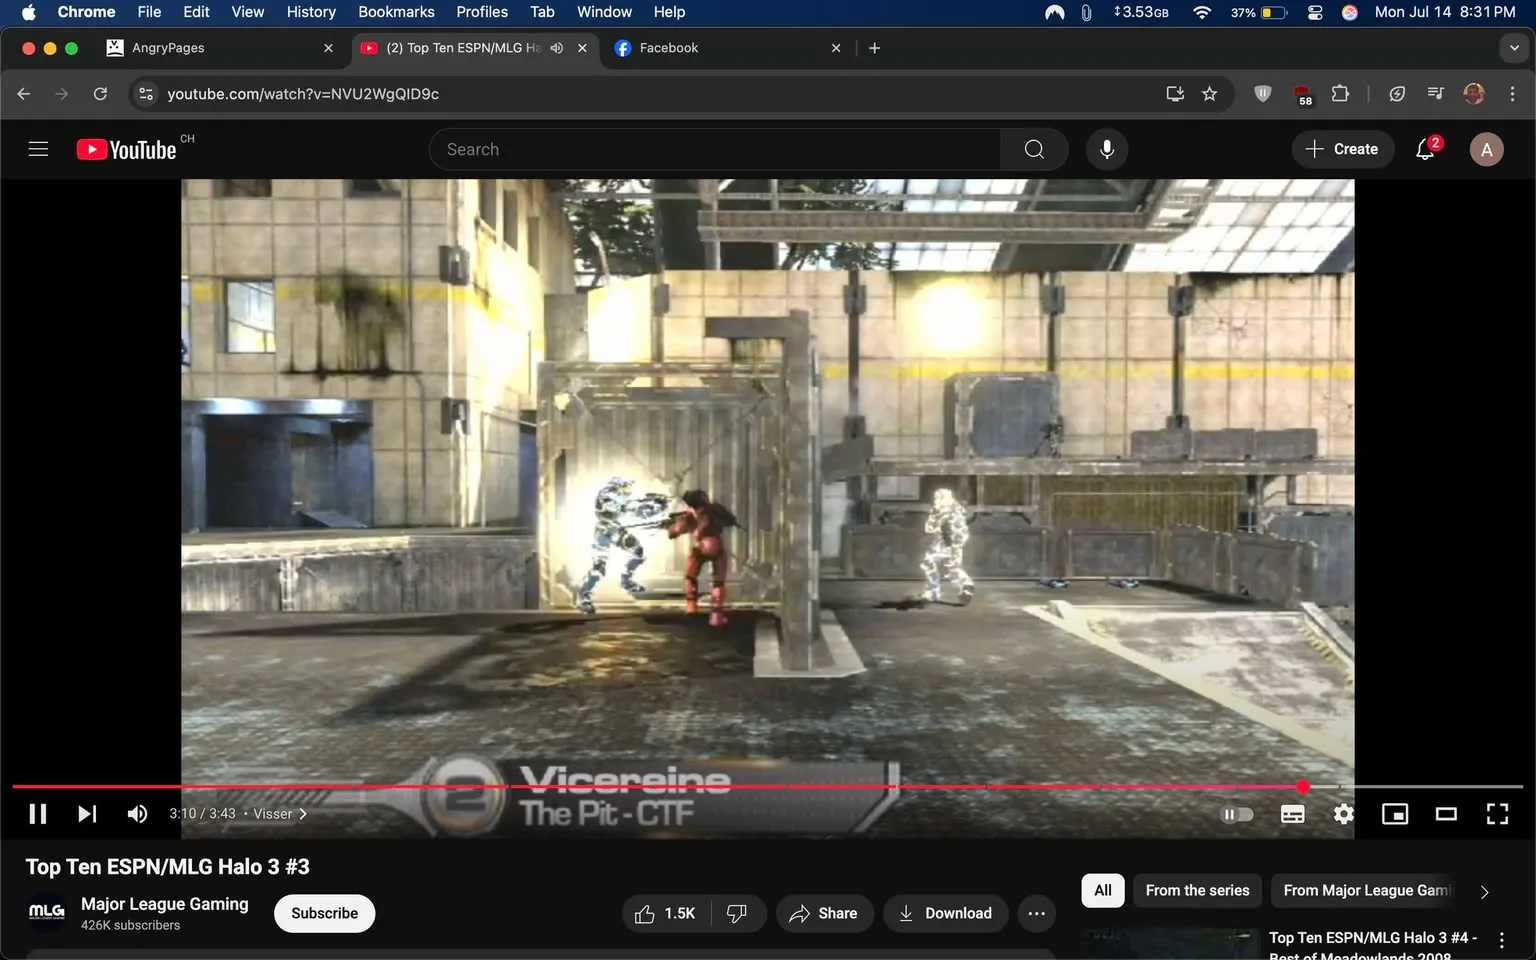Seek using the red video progress bar
1536x960 pixels.
pyautogui.click(x=700, y=787)
